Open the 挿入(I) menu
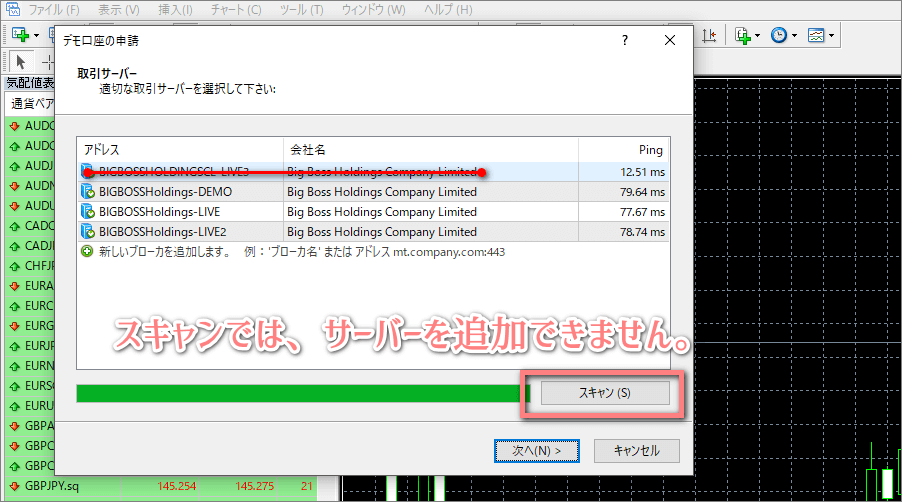Image resolution: width=902 pixels, height=502 pixels. [175, 10]
